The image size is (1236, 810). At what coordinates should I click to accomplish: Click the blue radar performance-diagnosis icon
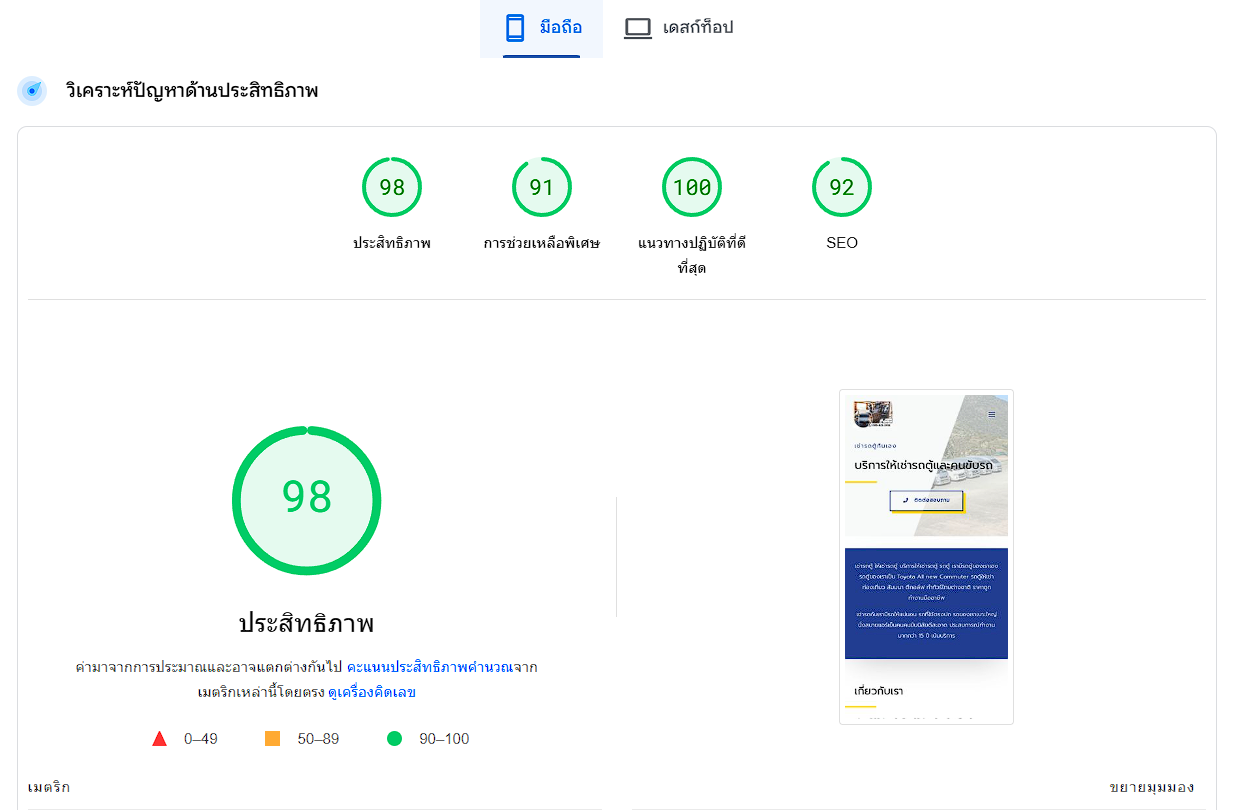pyautogui.click(x=32, y=91)
